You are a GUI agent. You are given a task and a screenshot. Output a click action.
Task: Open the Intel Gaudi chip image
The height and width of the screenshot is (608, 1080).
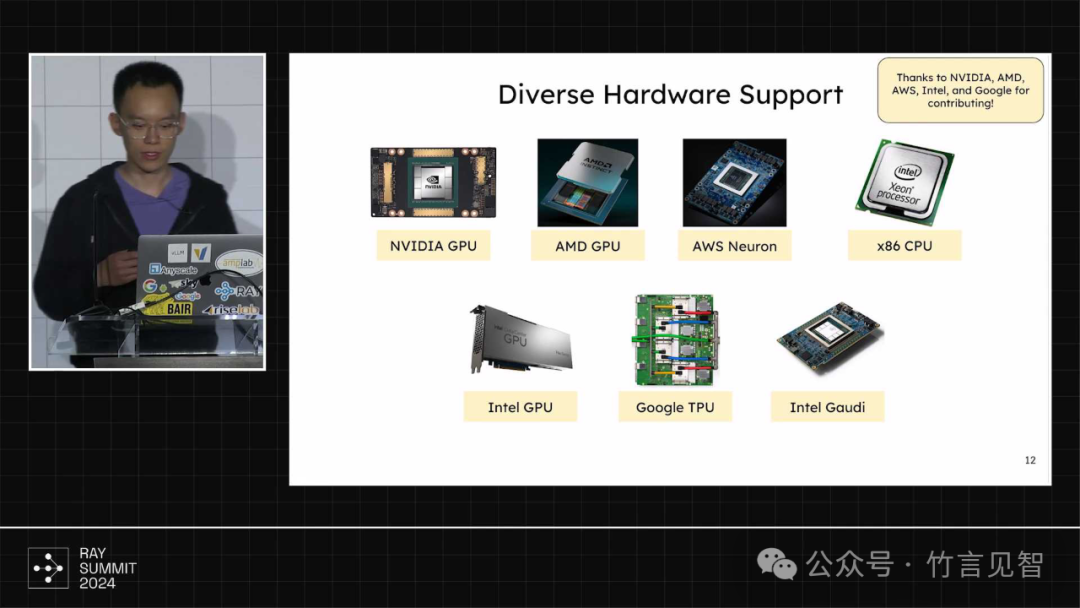tap(829, 338)
